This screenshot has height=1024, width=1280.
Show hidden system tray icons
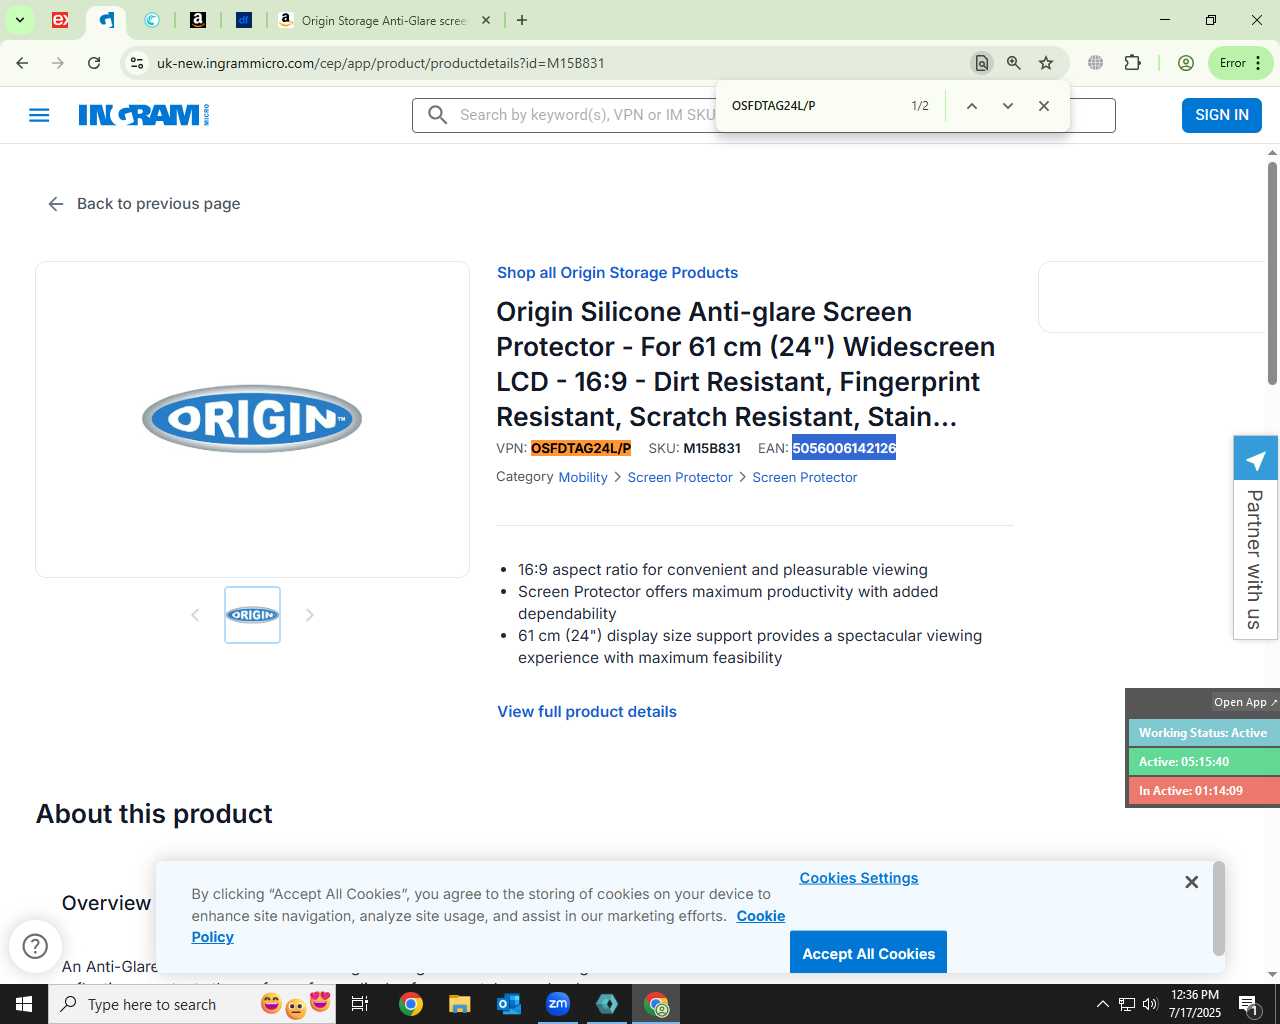pos(1102,1004)
